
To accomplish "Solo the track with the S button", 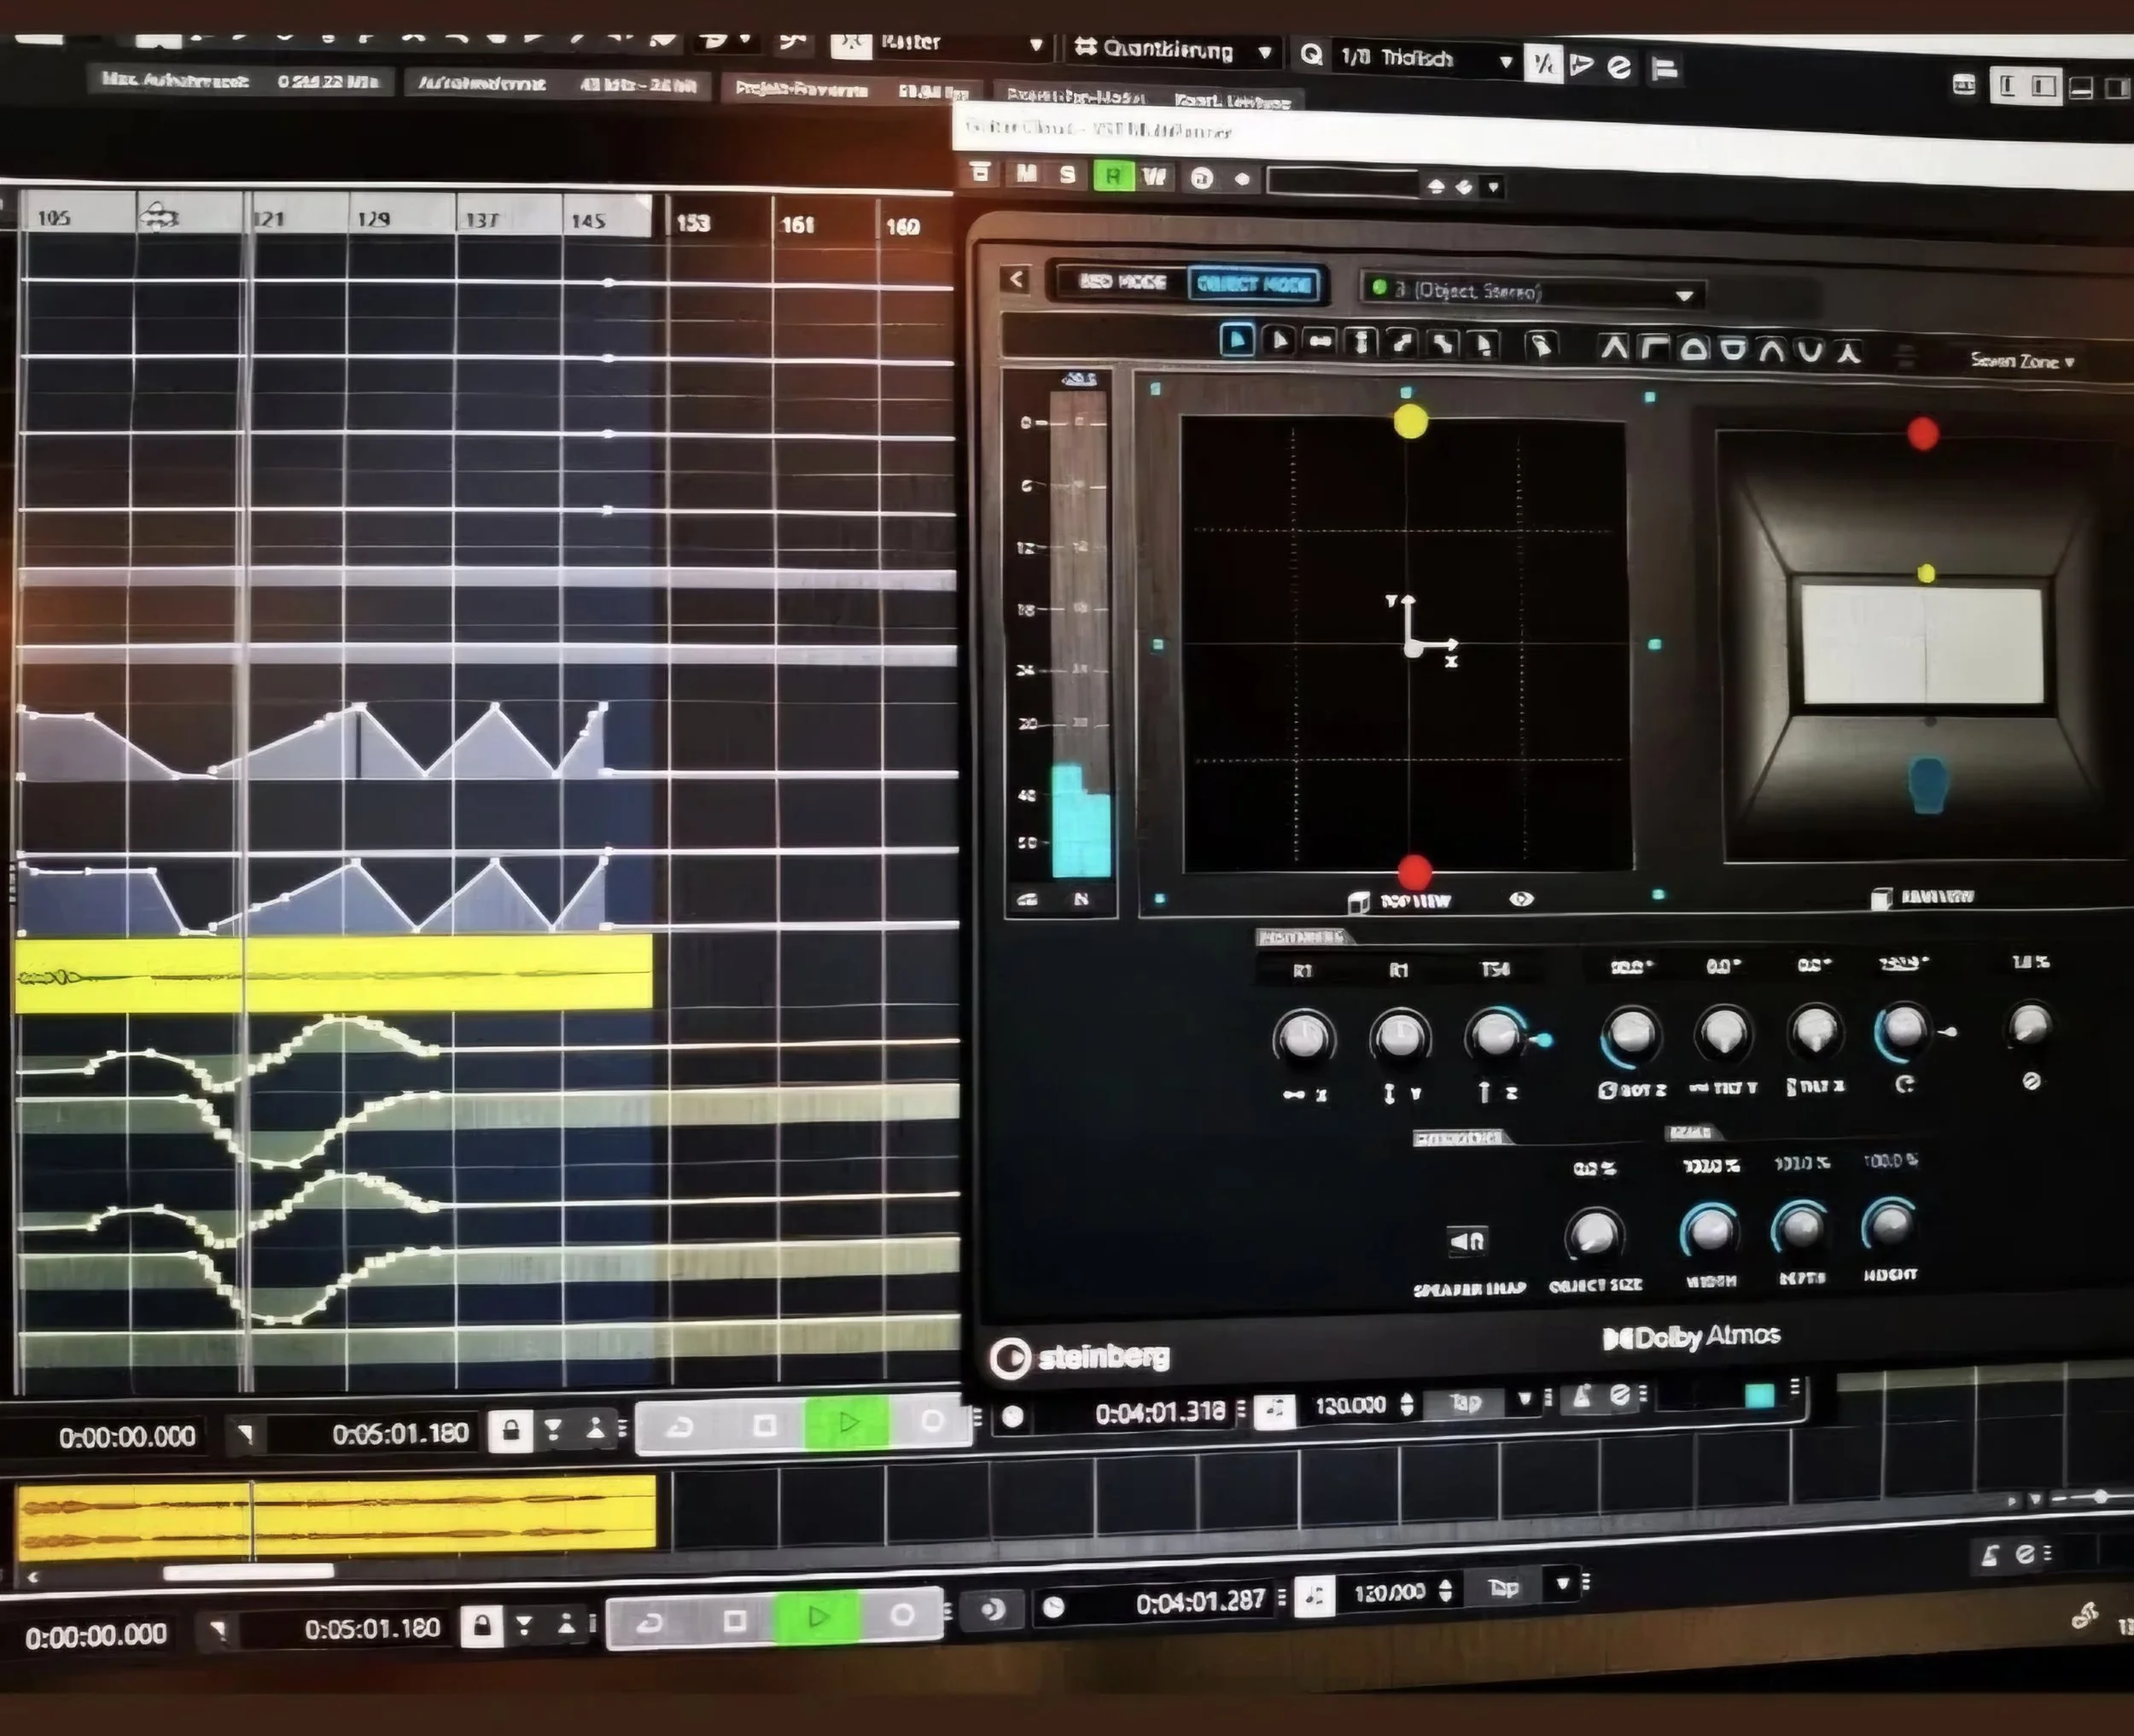I will tap(1068, 175).
